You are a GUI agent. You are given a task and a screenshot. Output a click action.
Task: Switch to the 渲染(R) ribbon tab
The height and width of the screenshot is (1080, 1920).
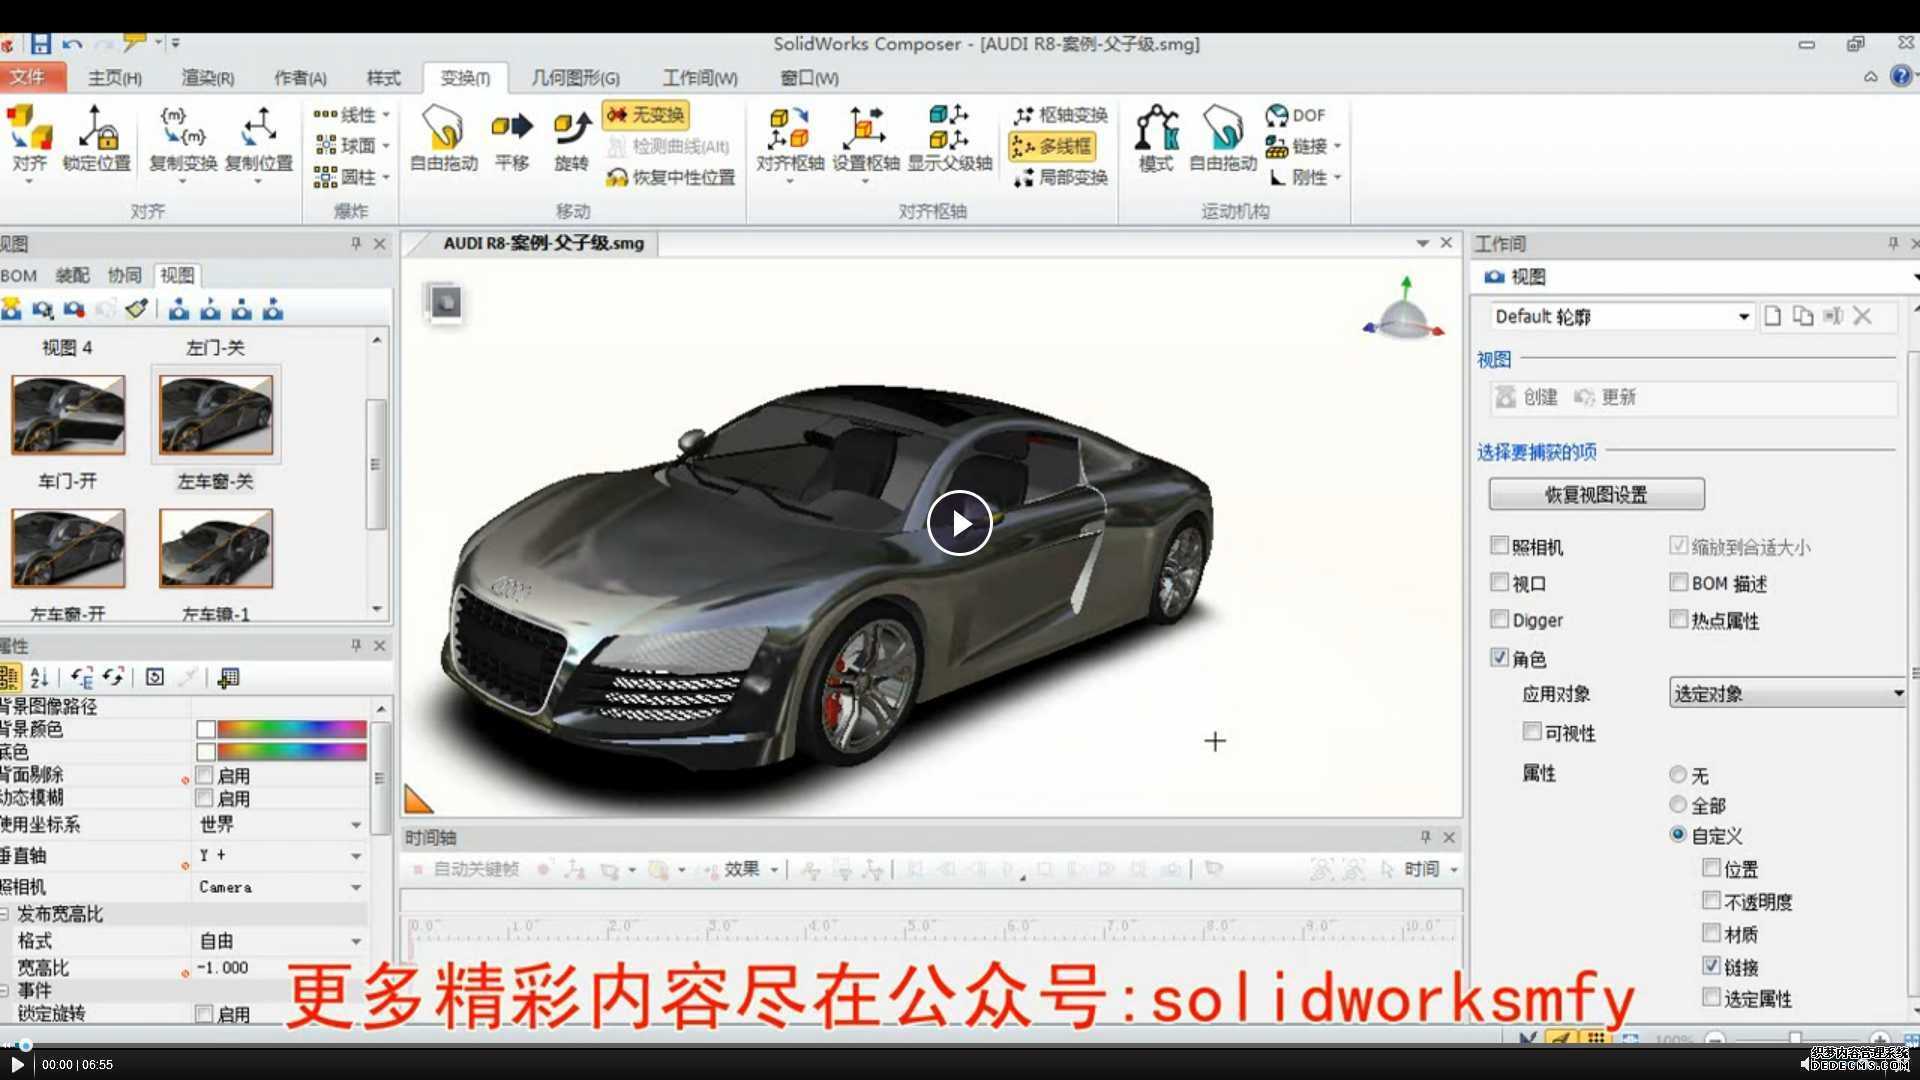point(208,77)
